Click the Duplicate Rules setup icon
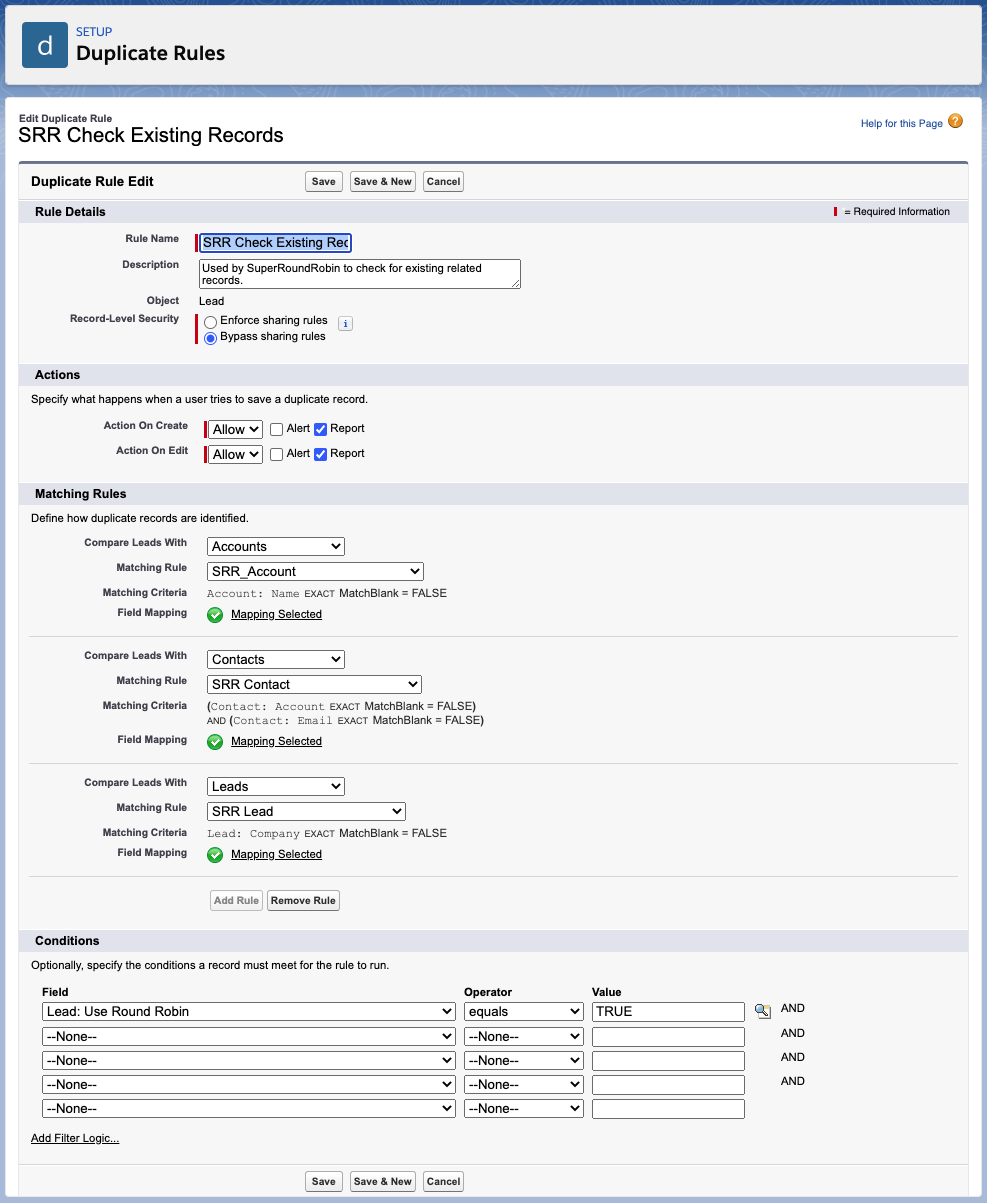 [45, 44]
